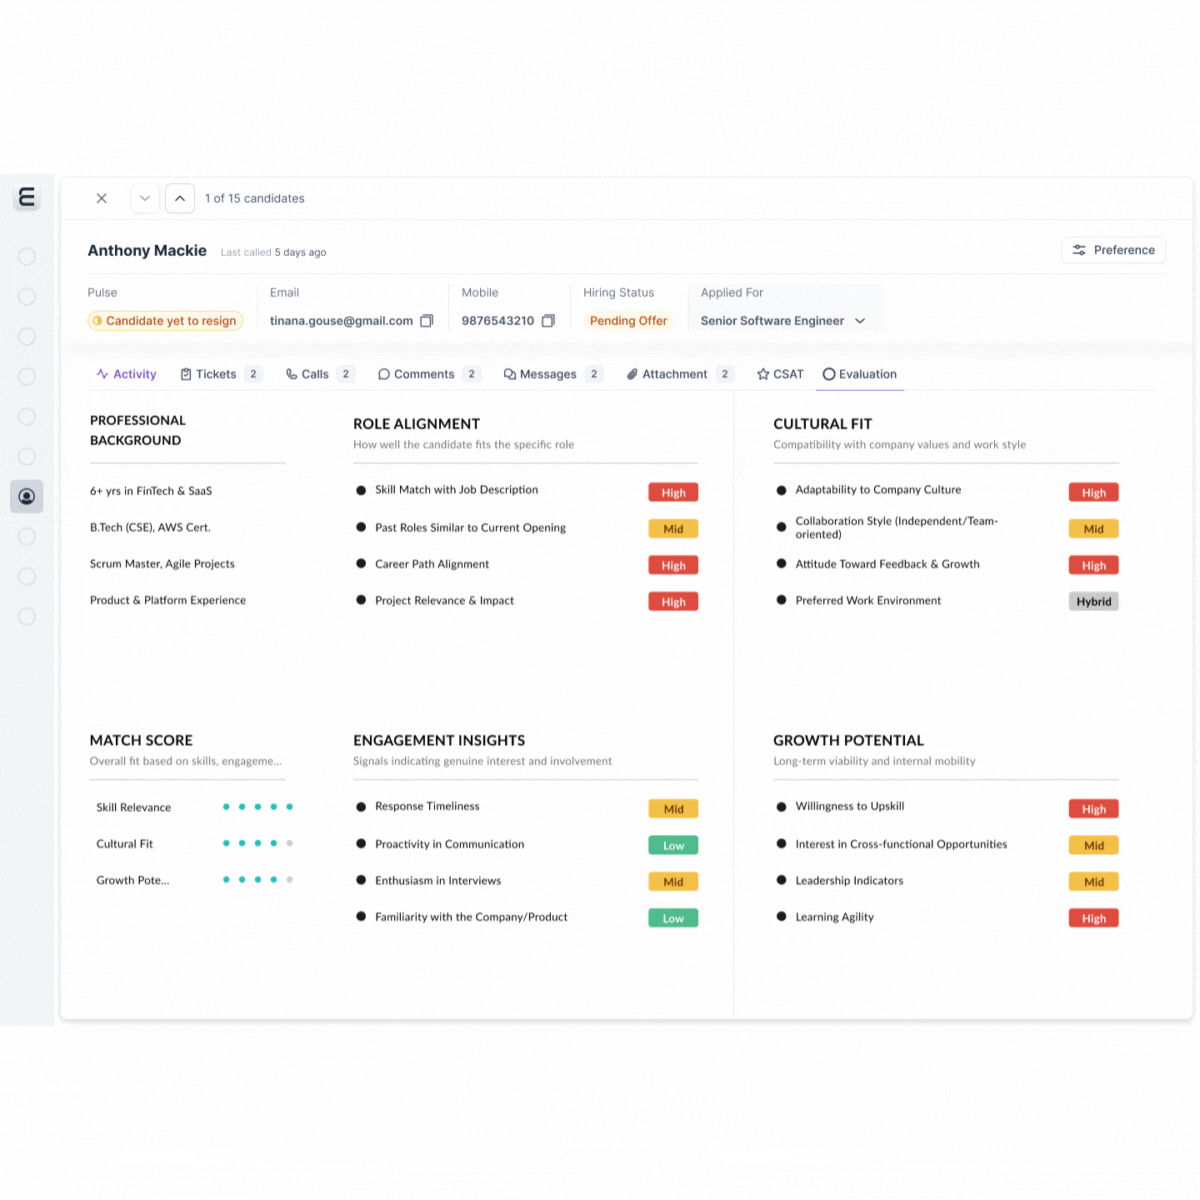Close the candidate panel with X

(101, 198)
